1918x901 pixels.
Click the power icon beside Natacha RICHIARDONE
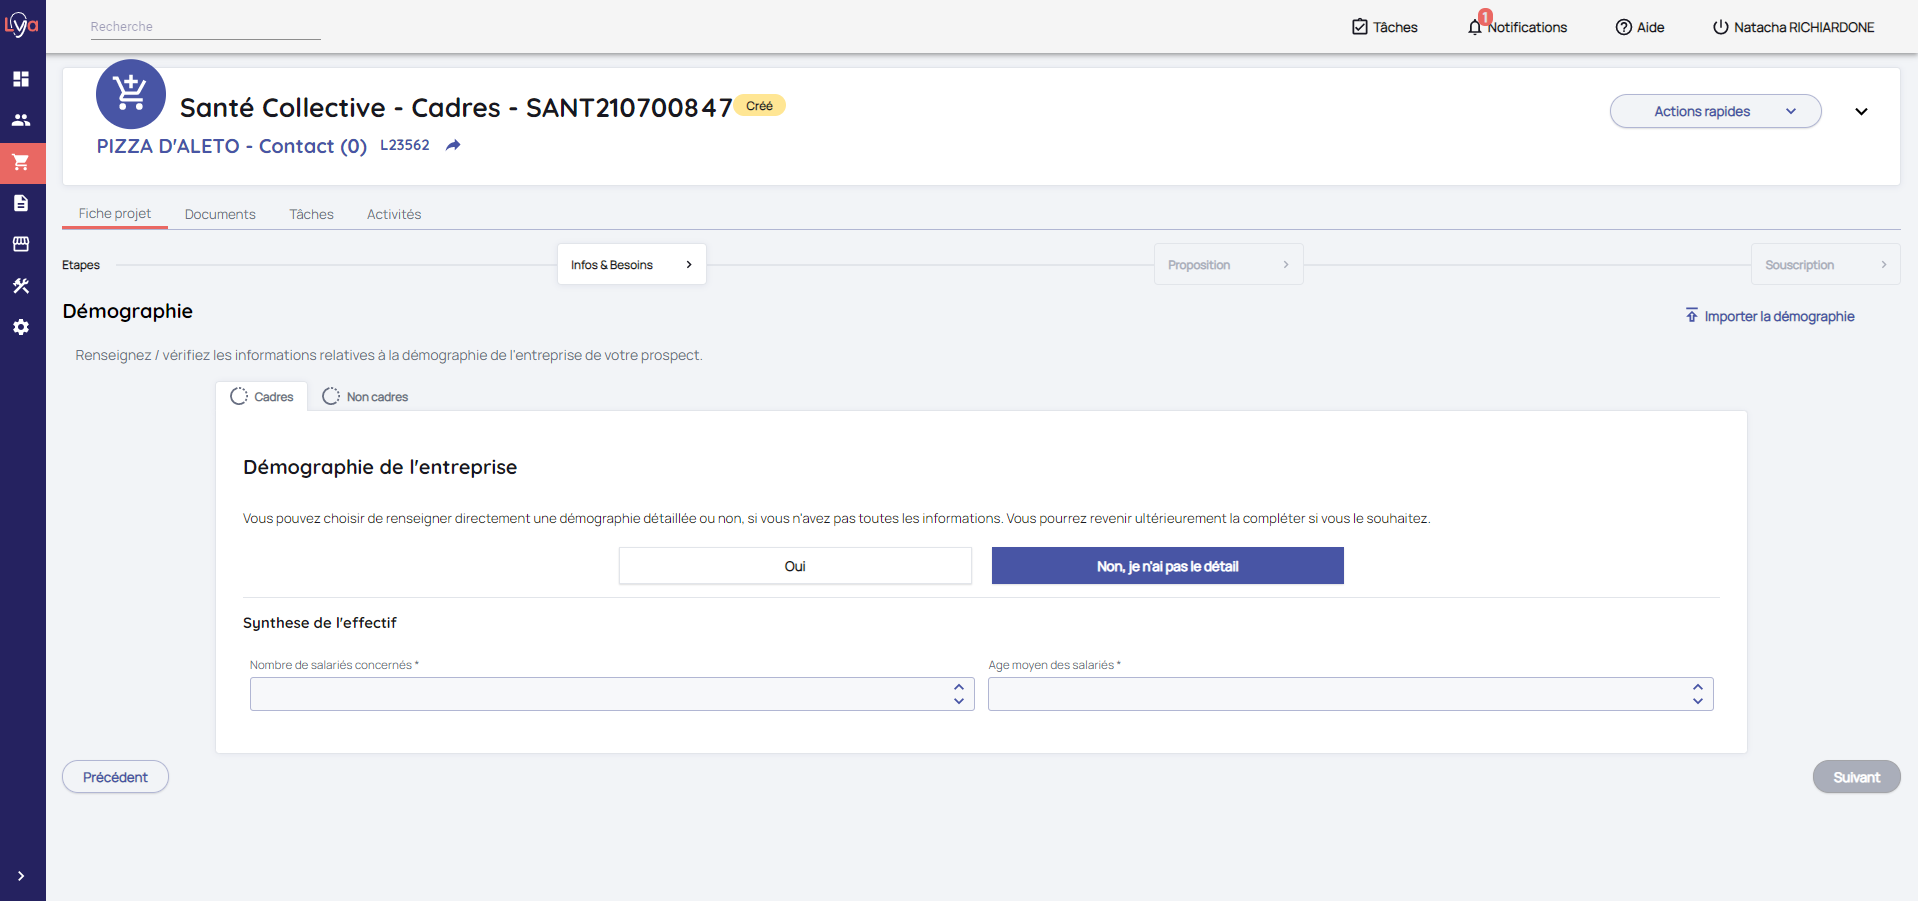click(1721, 27)
